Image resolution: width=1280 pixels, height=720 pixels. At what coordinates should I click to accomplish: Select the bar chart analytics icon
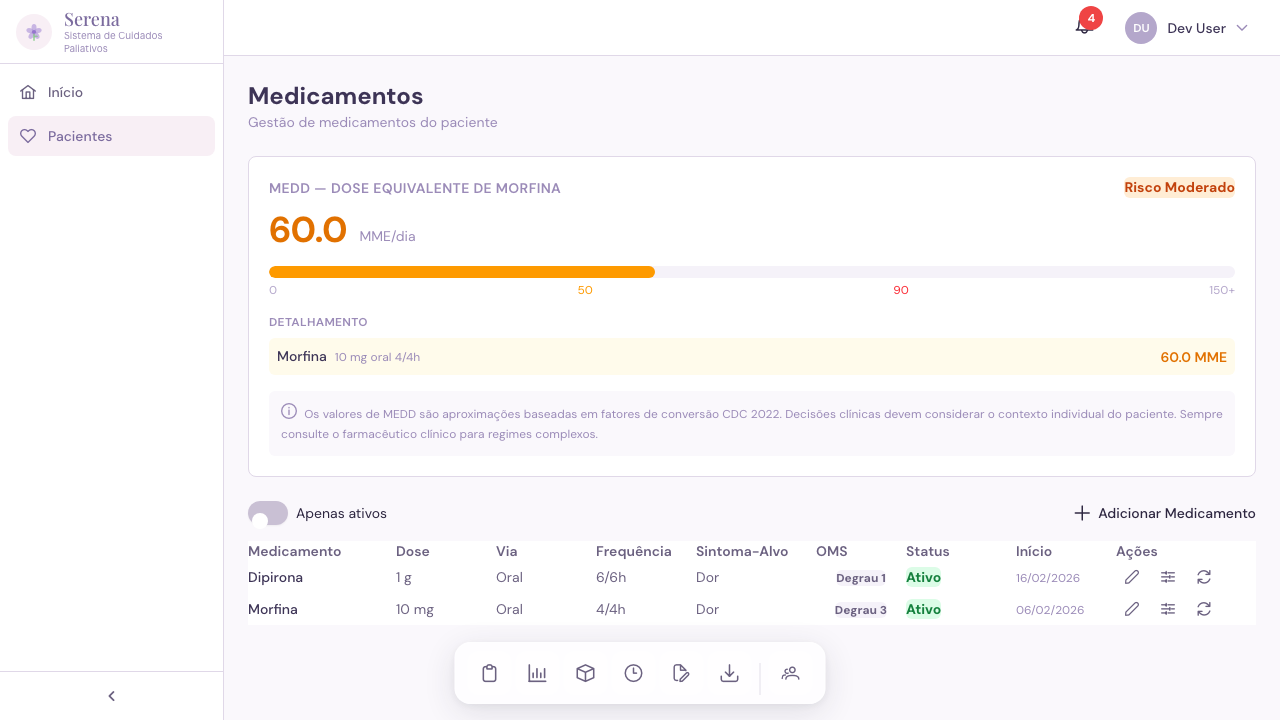pos(537,673)
